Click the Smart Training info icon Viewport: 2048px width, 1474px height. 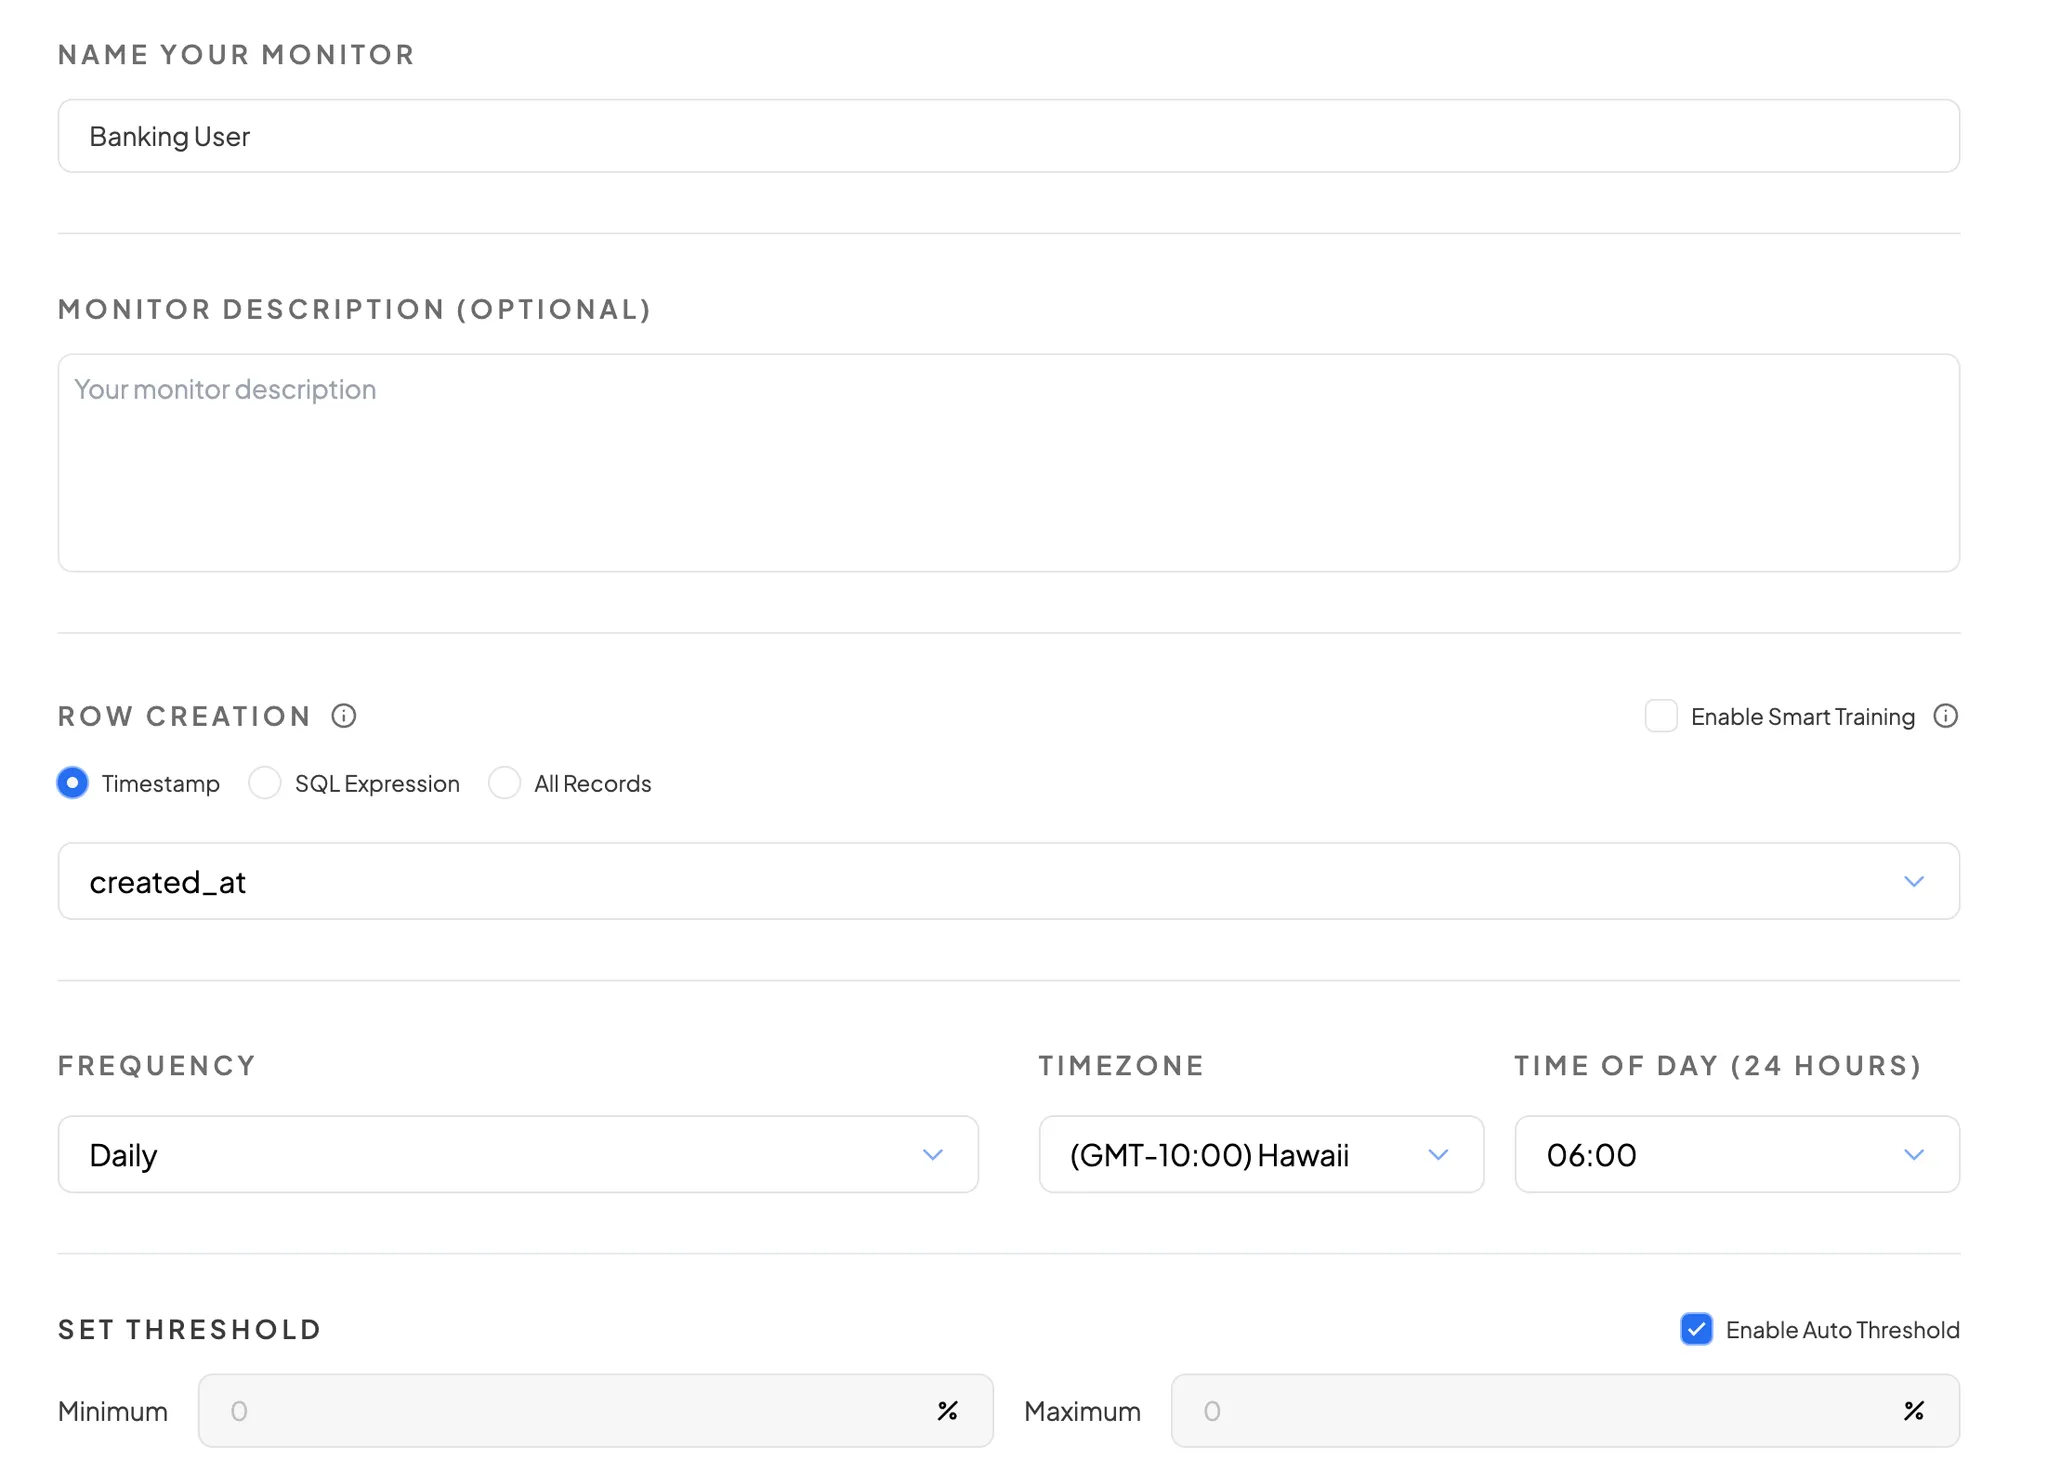1945,716
